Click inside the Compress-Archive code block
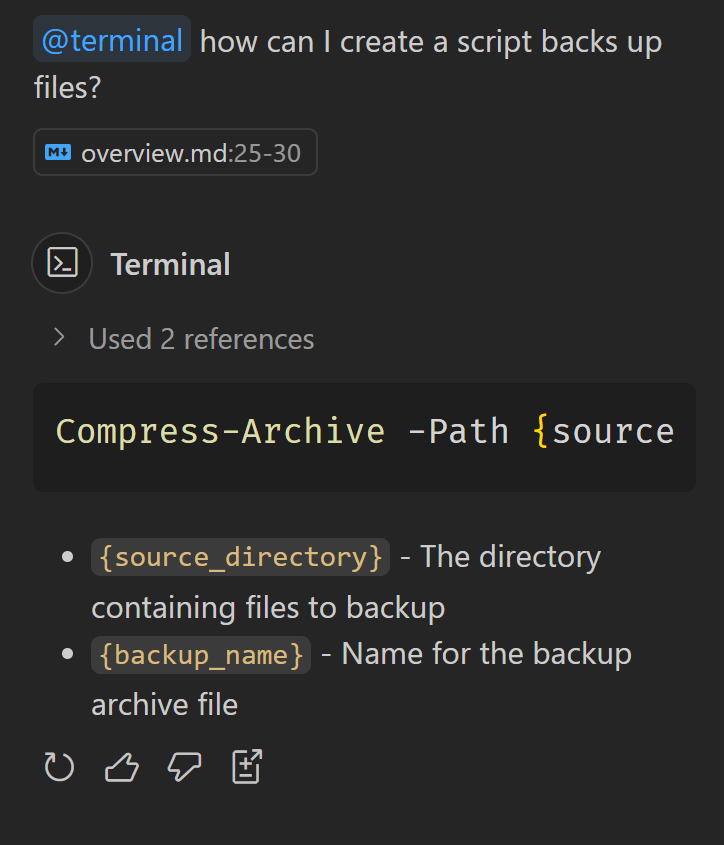The width and height of the screenshot is (724, 845). coord(364,437)
